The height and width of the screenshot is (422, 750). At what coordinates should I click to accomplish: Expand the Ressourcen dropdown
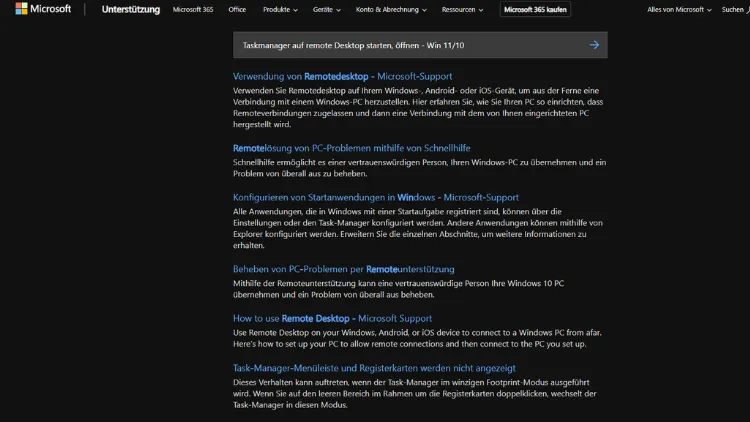(462, 9)
